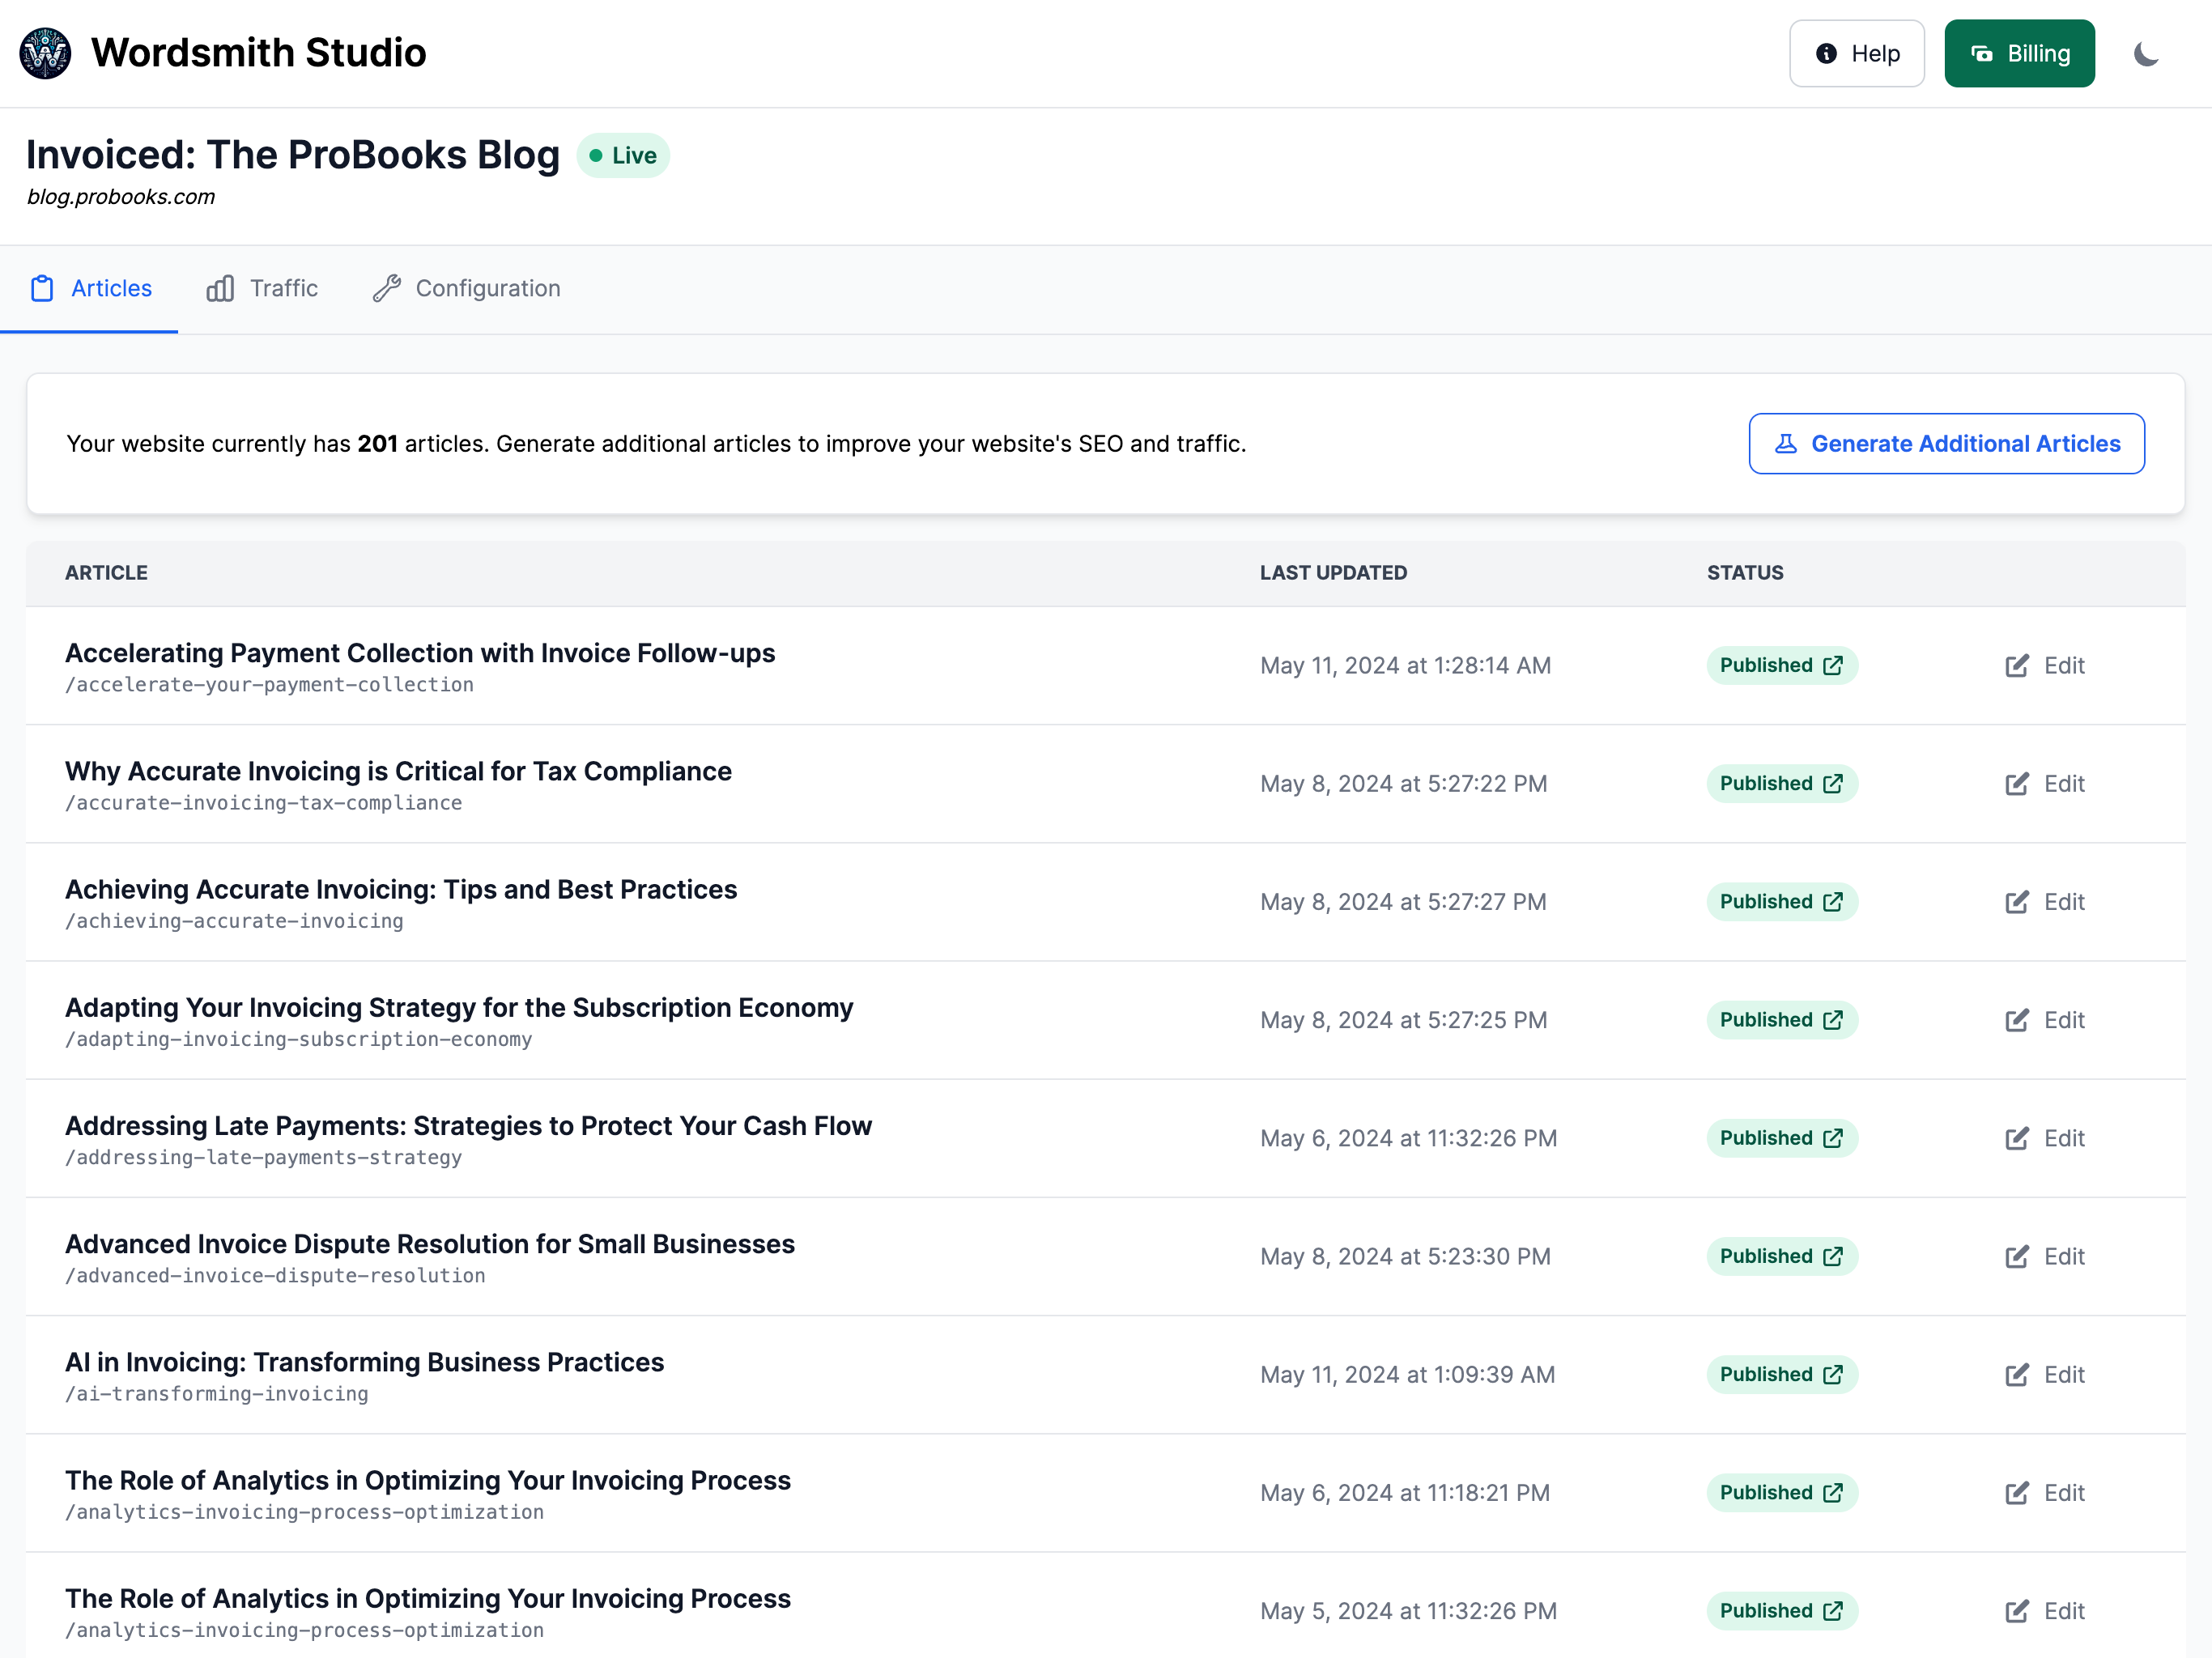Click edit icon for Accelerating Payment Collection article

click(x=2016, y=666)
